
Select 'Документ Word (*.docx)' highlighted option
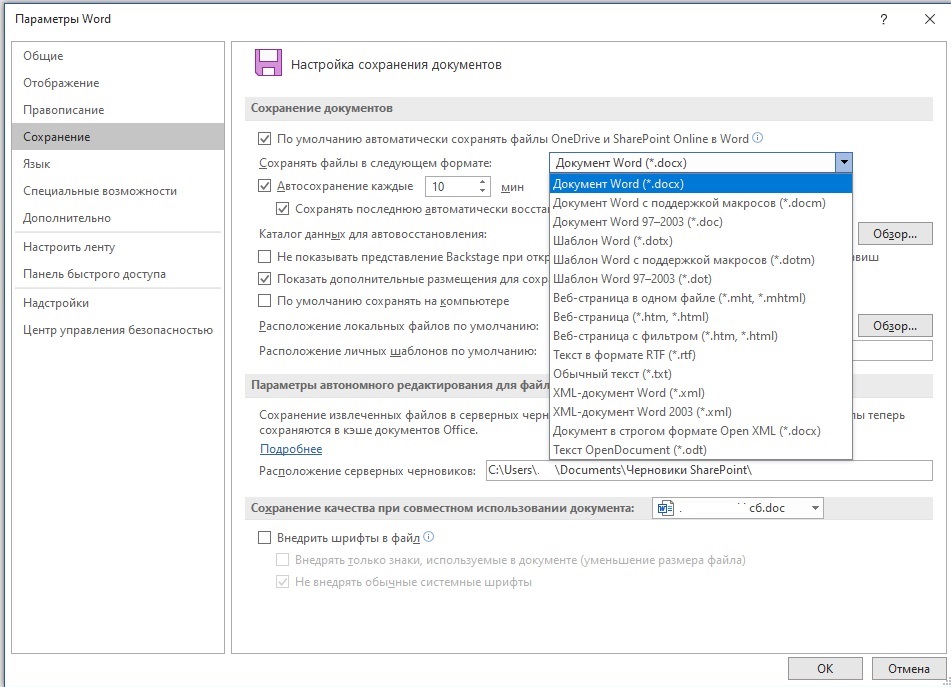point(701,184)
